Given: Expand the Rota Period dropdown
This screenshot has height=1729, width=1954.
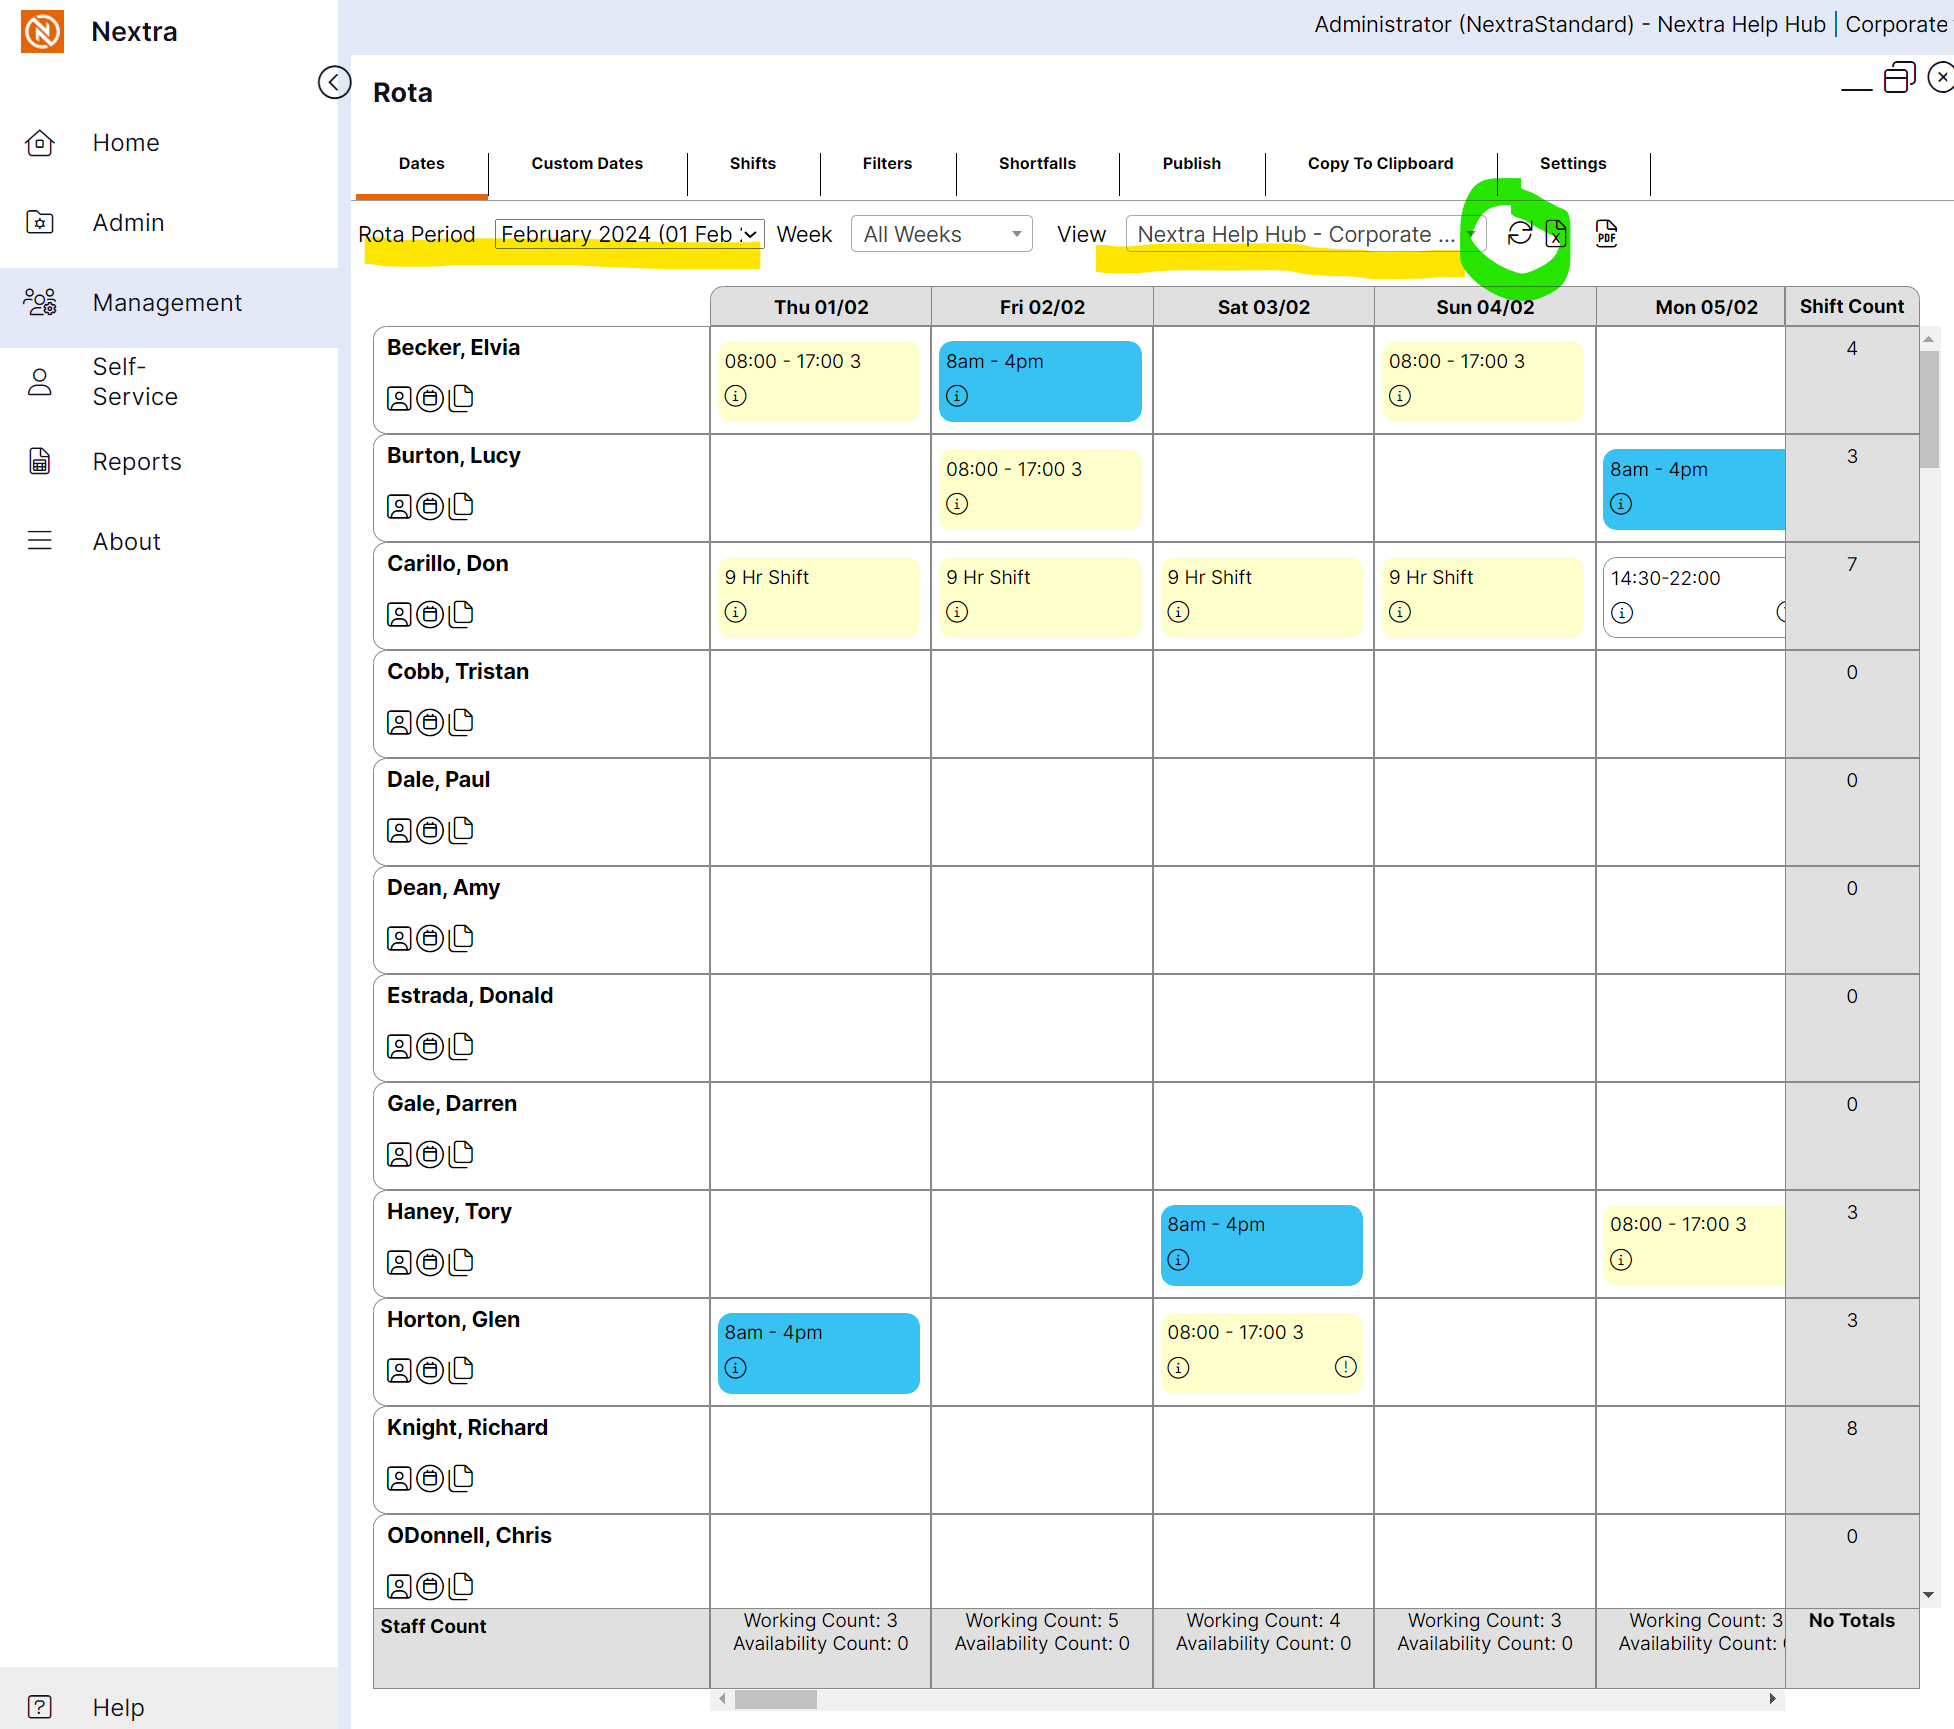Looking at the screenshot, I should click(x=629, y=234).
